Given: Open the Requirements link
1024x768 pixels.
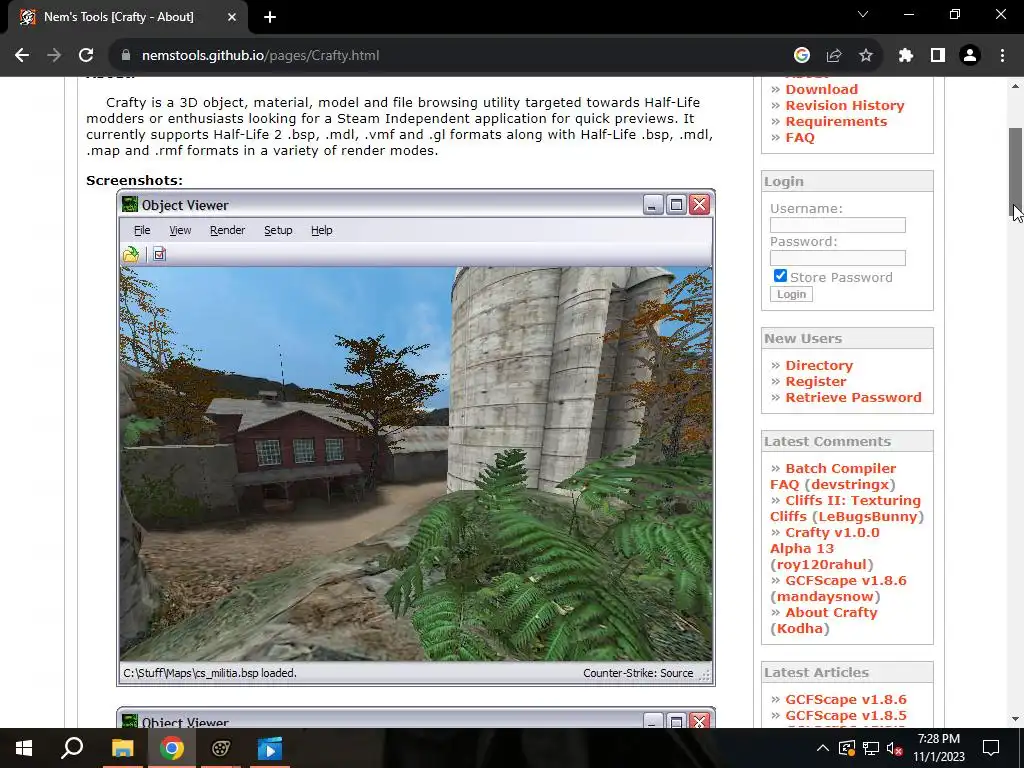Looking at the screenshot, I should [x=836, y=121].
